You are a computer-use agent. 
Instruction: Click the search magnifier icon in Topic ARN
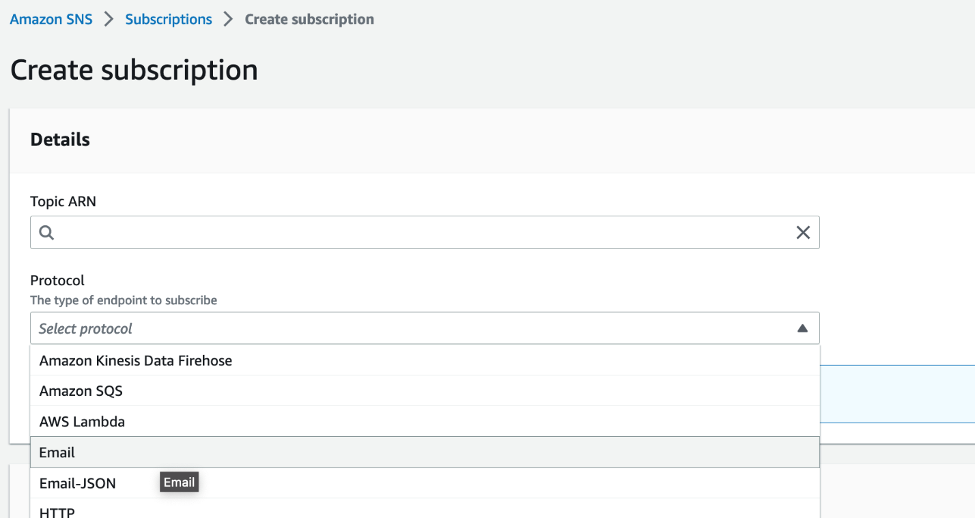point(47,233)
